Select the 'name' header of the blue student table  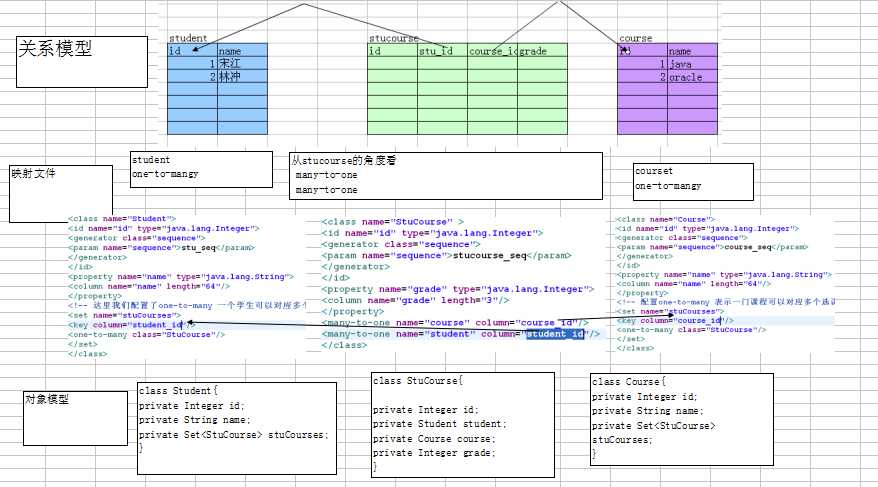coord(242,50)
